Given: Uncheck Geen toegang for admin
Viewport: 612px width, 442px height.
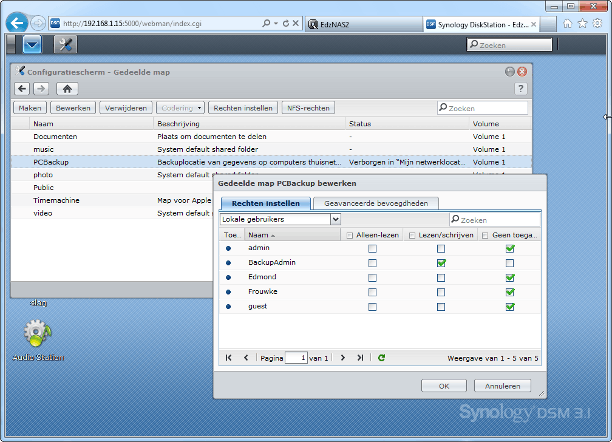Looking at the screenshot, I should tap(510, 248).
